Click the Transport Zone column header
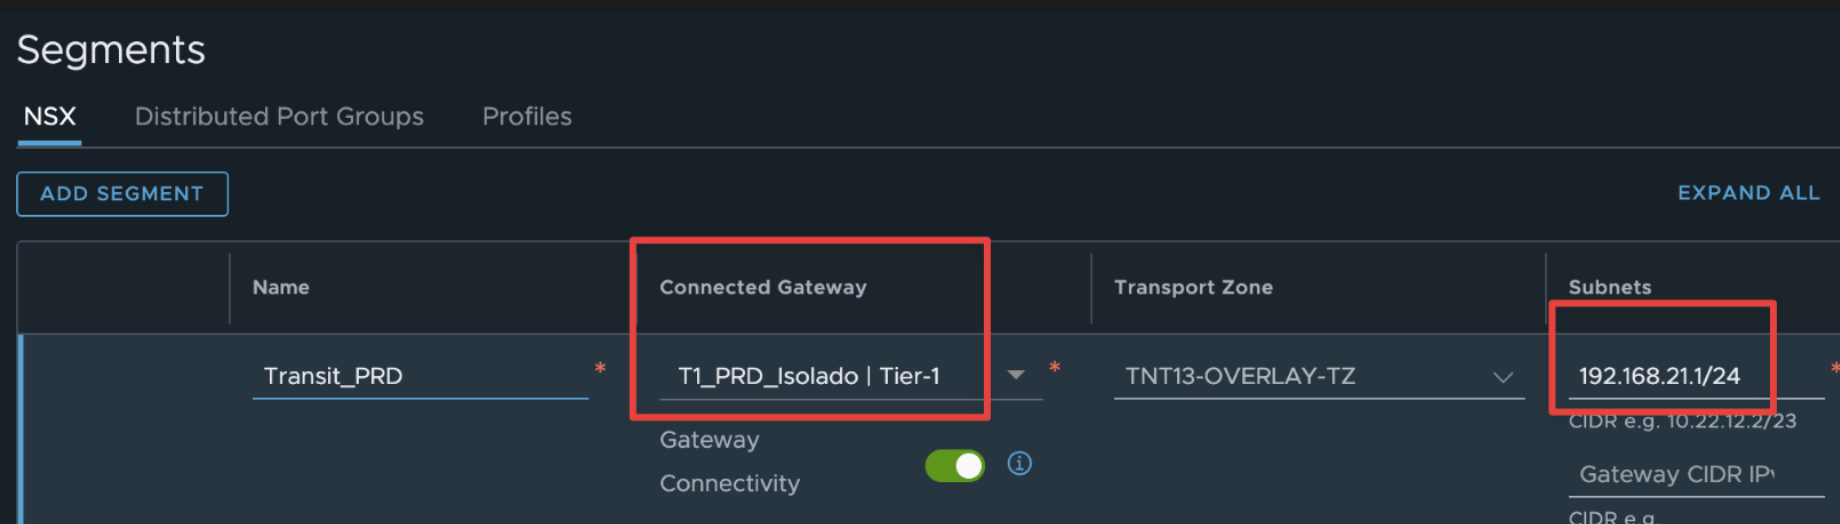 point(1194,287)
